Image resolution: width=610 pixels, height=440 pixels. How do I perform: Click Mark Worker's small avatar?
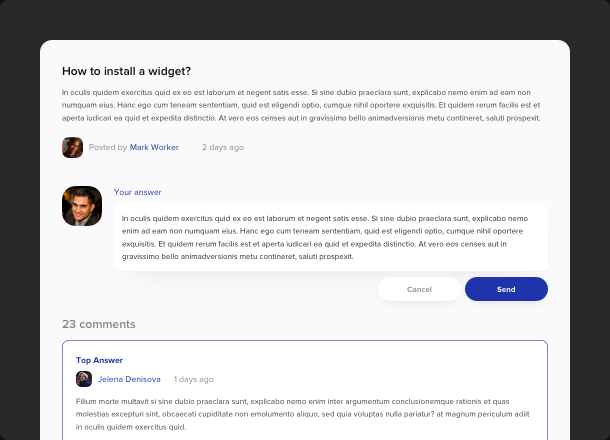point(72,147)
